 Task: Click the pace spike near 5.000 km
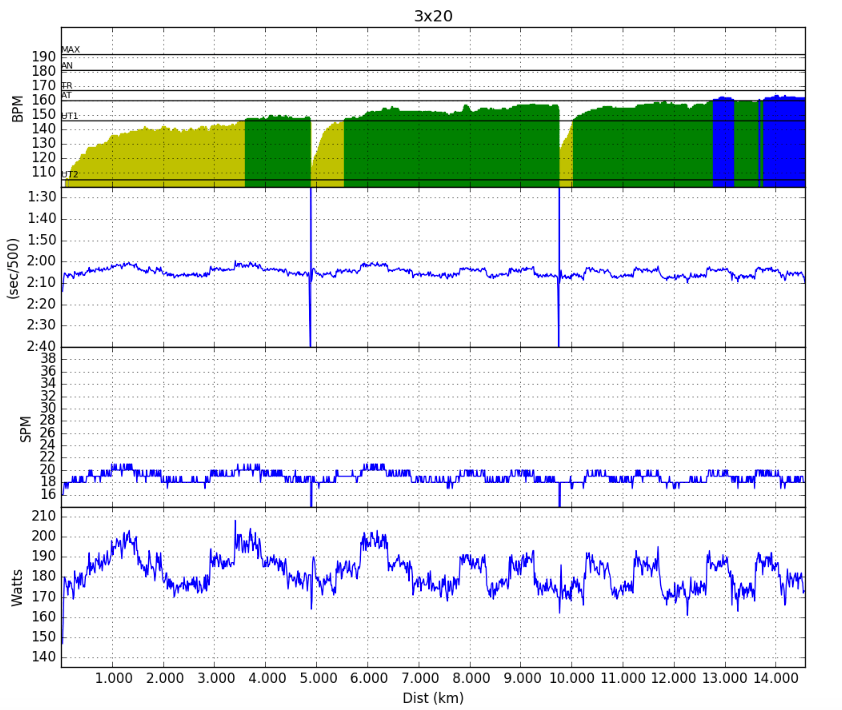(x=310, y=269)
